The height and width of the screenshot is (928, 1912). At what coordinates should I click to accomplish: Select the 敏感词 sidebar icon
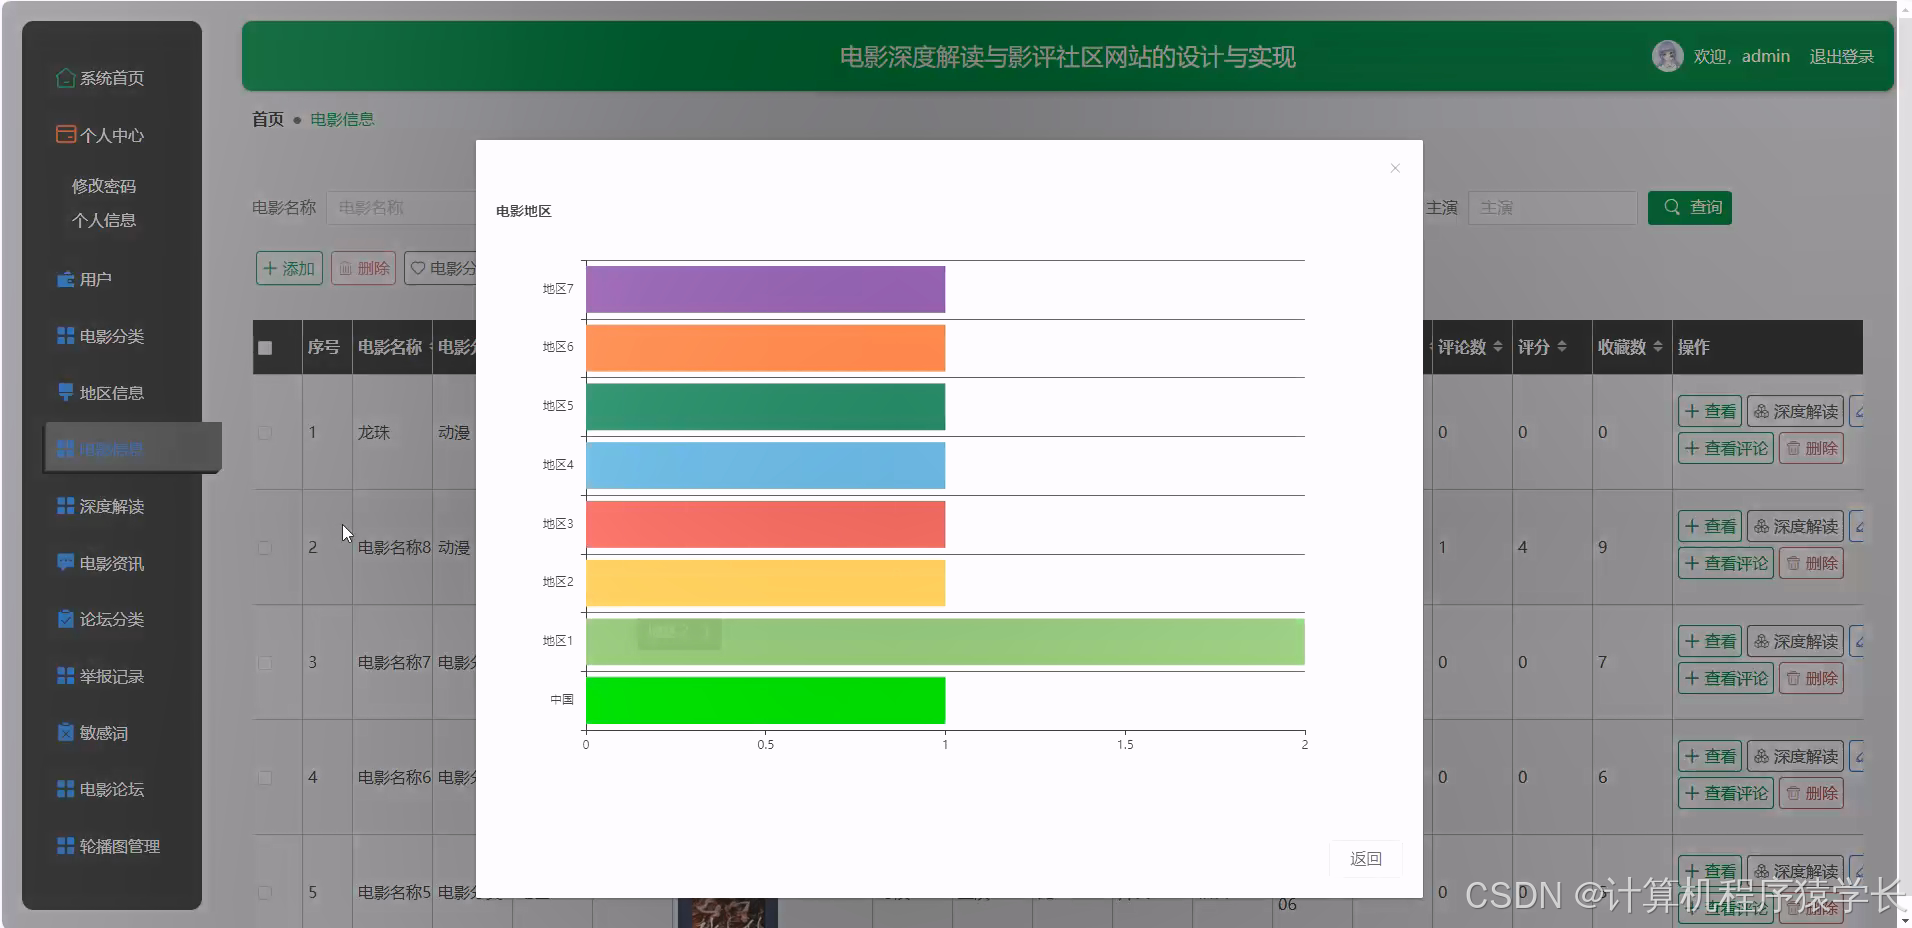tap(64, 732)
